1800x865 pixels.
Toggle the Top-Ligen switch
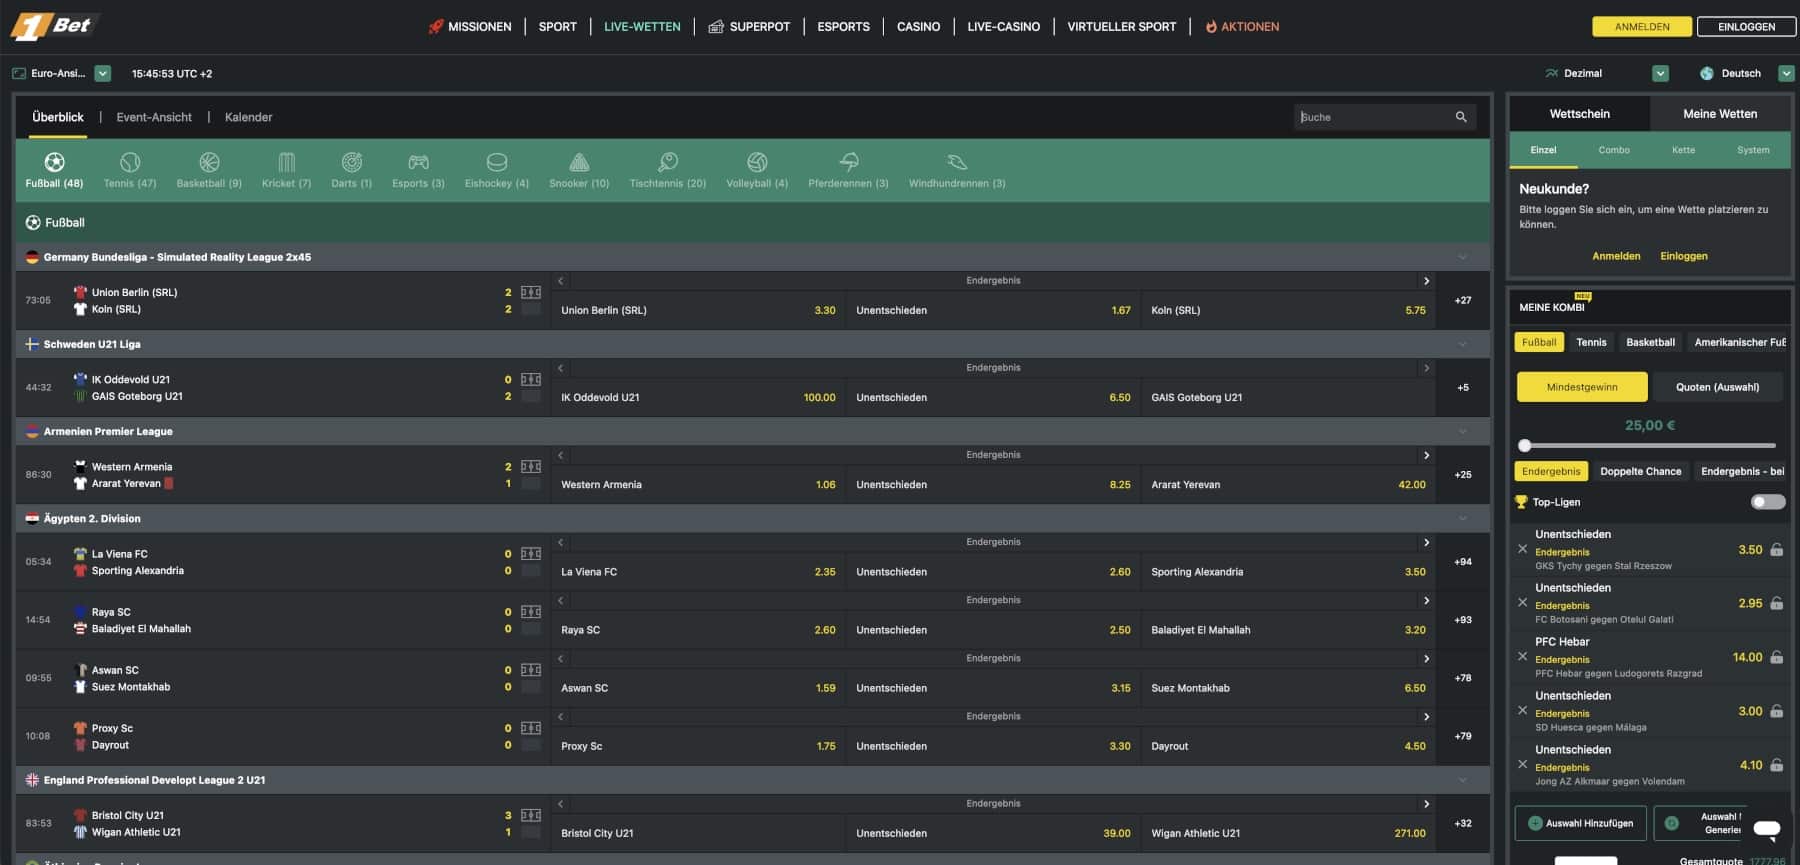point(1768,502)
